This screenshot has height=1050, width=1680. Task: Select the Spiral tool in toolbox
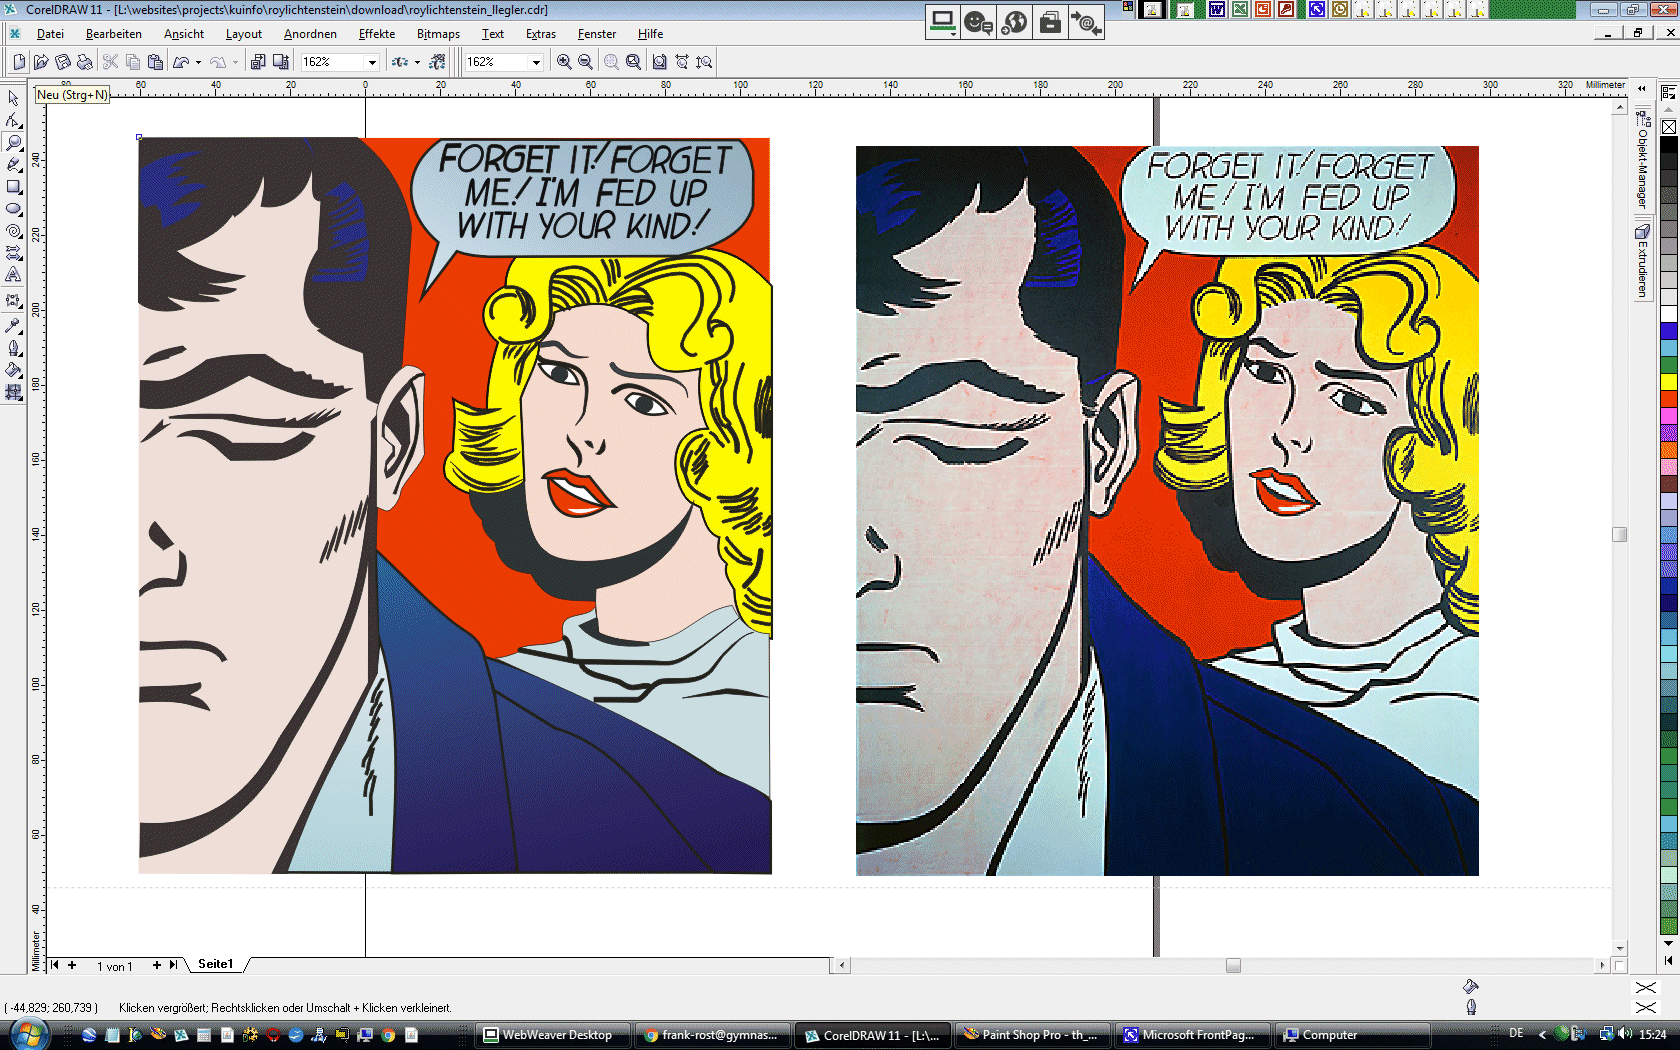pyautogui.click(x=14, y=231)
